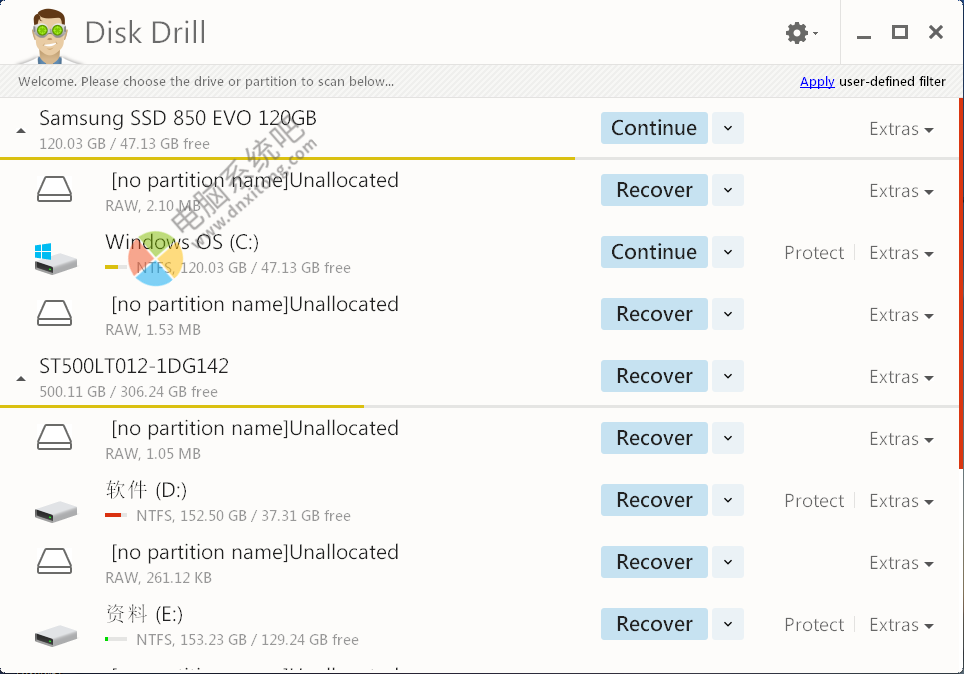Image resolution: width=964 pixels, height=674 pixels.
Task: Select the Samsung SSD 850 EVO 120GB title
Action: pyautogui.click(x=178, y=117)
